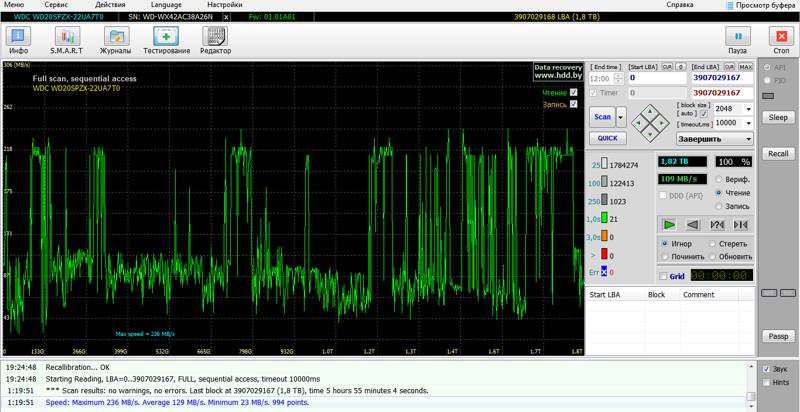Select the Починить remap radio option

click(665, 256)
